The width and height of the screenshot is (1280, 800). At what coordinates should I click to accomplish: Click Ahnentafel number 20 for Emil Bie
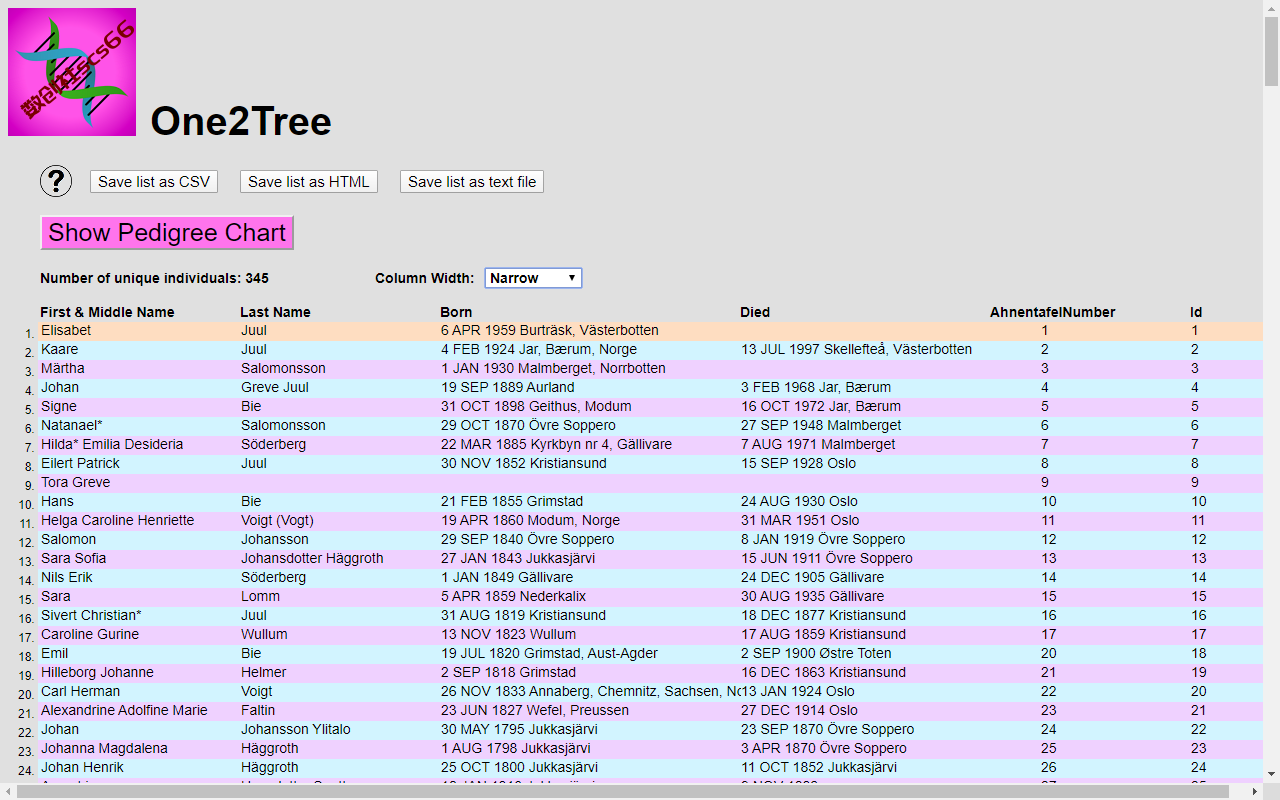pyautogui.click(x=1048, y=653)
